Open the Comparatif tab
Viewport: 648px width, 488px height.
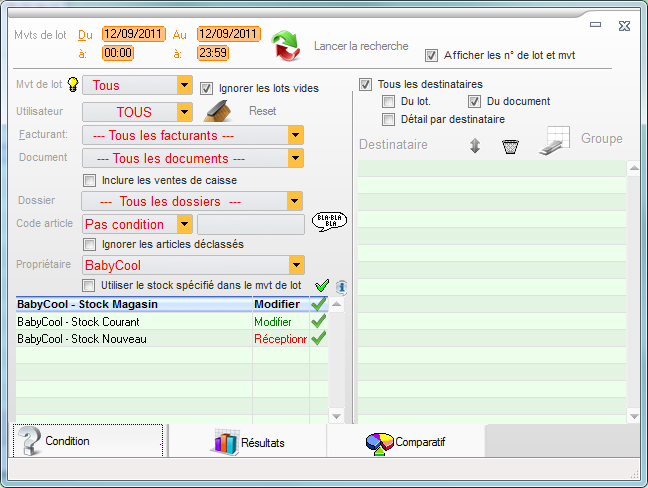point(405,441)
